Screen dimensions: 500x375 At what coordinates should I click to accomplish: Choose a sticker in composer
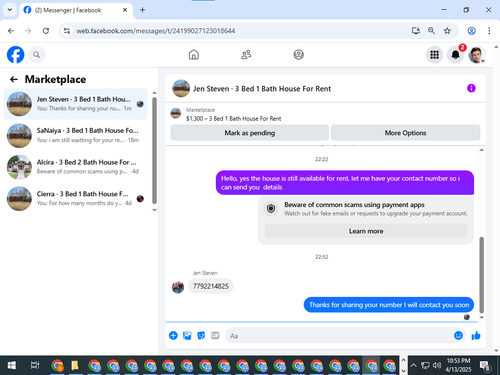pos(201,335)
